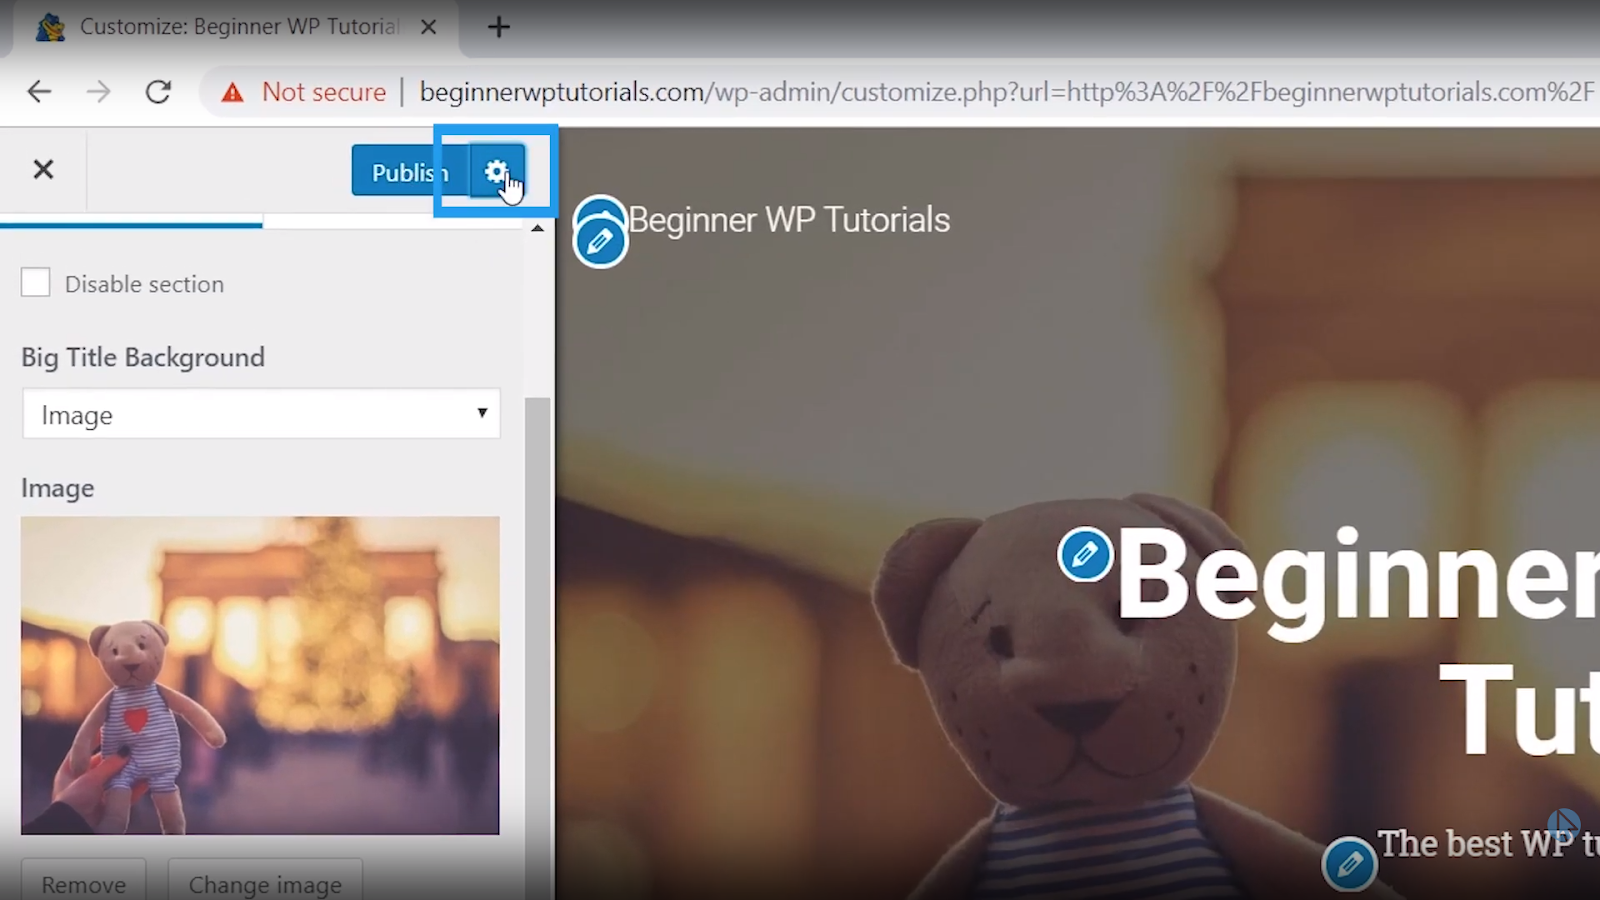Image resolution: width=1600 pixels, height=900 pixels.
Task: Open the publish settings gear
Action: (x=497, y=171)
